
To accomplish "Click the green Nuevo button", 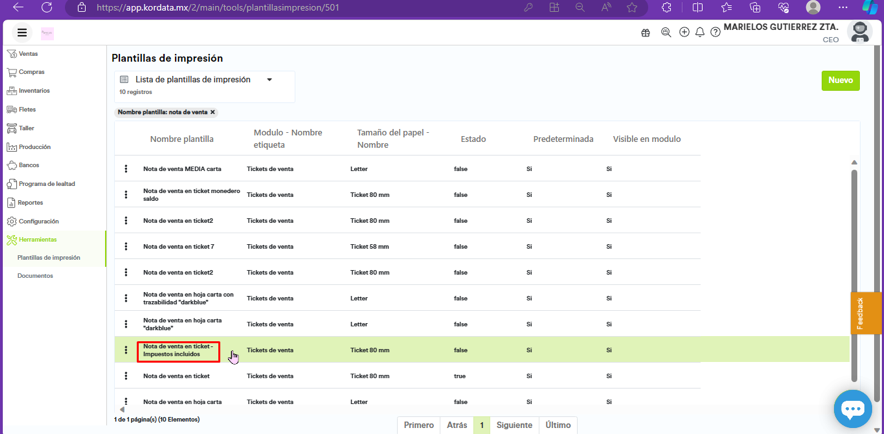I will (840, 80).
